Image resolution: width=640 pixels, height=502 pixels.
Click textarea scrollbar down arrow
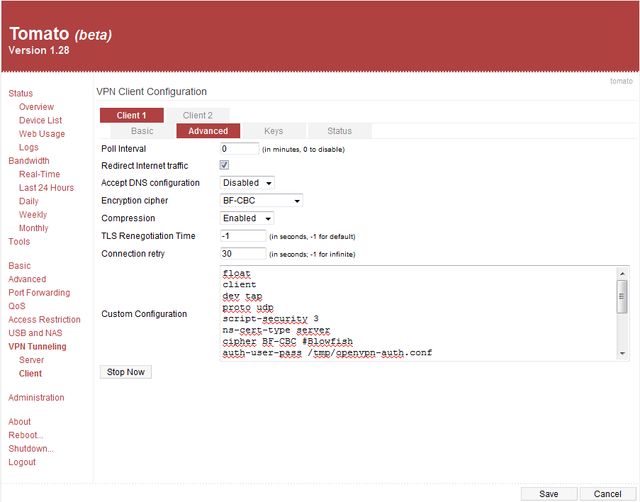(622, 353)
